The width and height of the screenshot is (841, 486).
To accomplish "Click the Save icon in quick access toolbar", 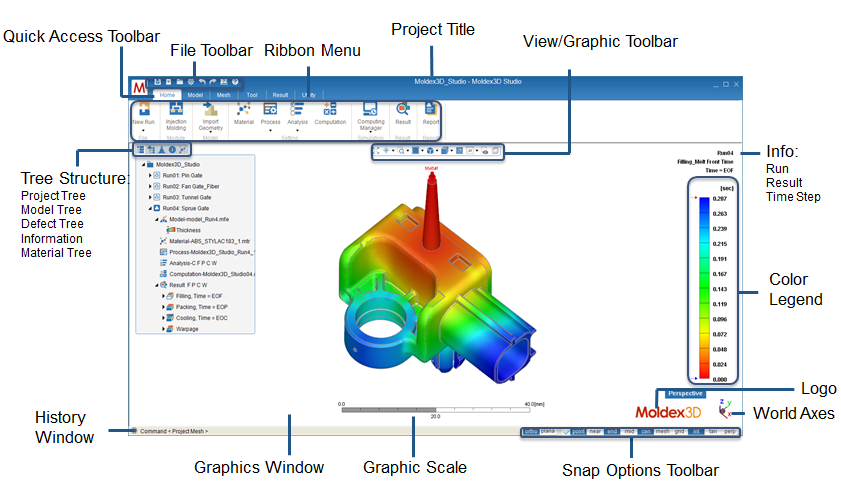I will pyautogui.click(x=158, y=82).
